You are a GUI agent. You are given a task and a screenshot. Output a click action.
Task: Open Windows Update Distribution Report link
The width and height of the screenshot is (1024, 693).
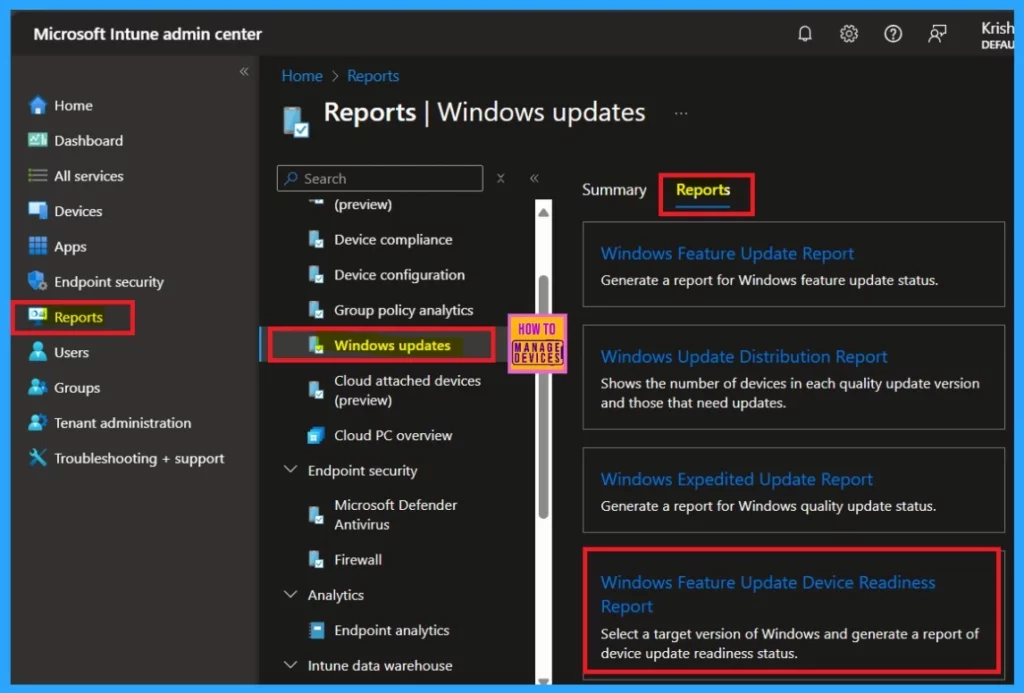click(x=744, y=357)
